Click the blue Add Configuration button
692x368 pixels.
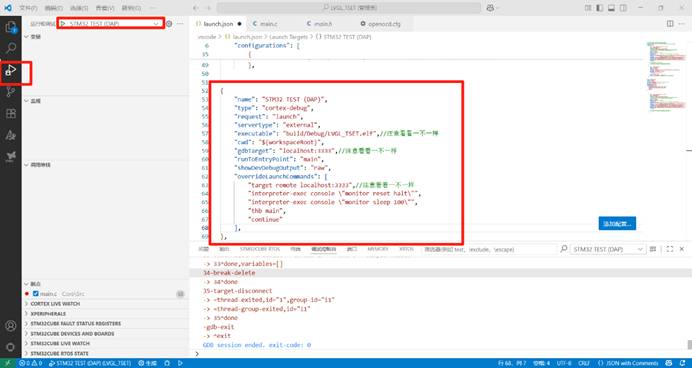617,224
